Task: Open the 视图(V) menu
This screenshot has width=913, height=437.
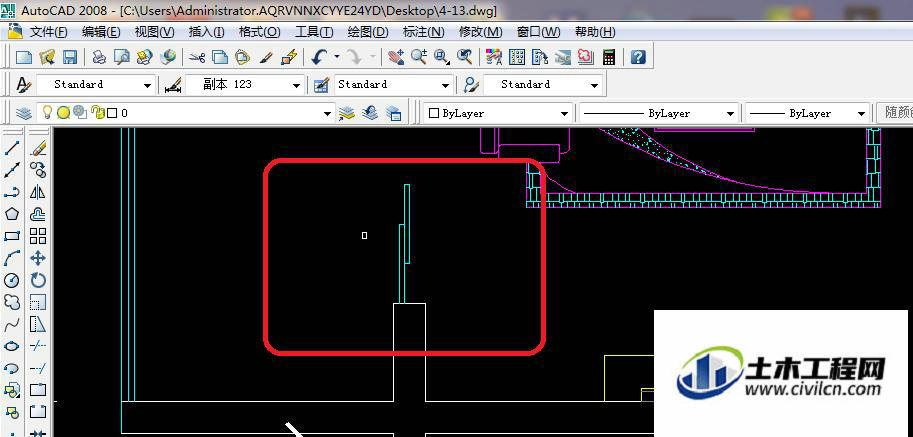Action: [154, 32]
